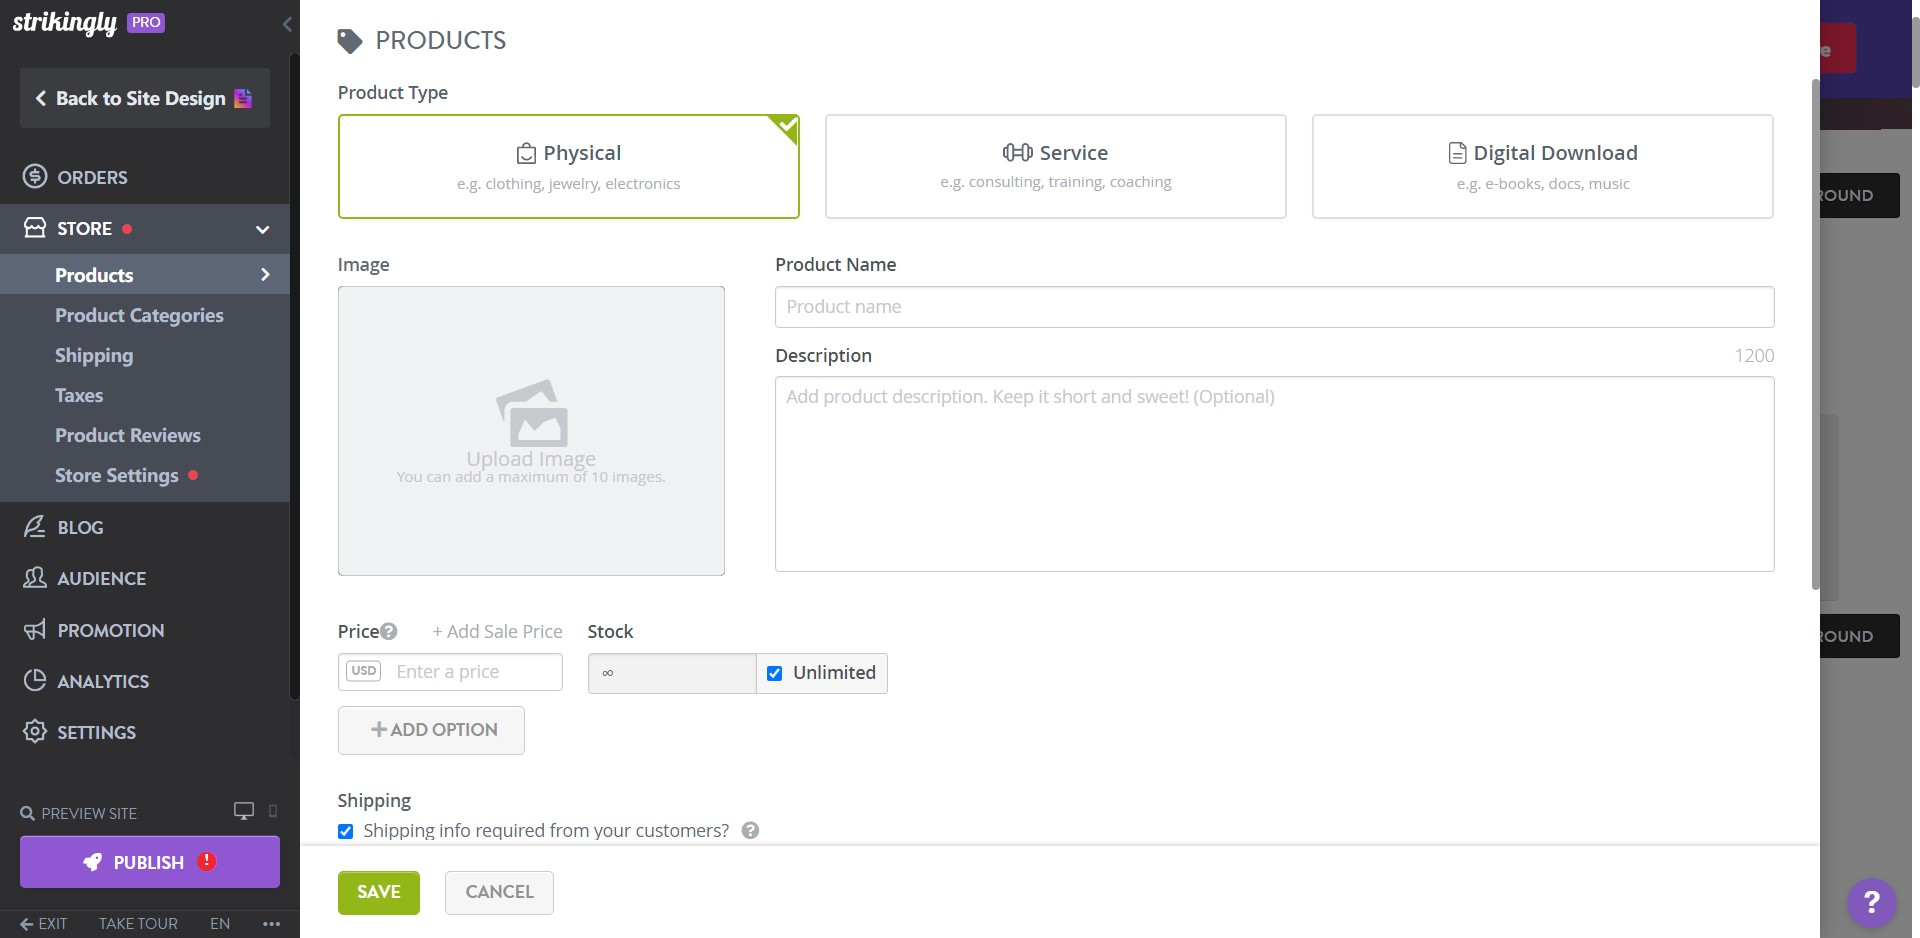Open Analytics via the pie chart icon

click(34, 681)
